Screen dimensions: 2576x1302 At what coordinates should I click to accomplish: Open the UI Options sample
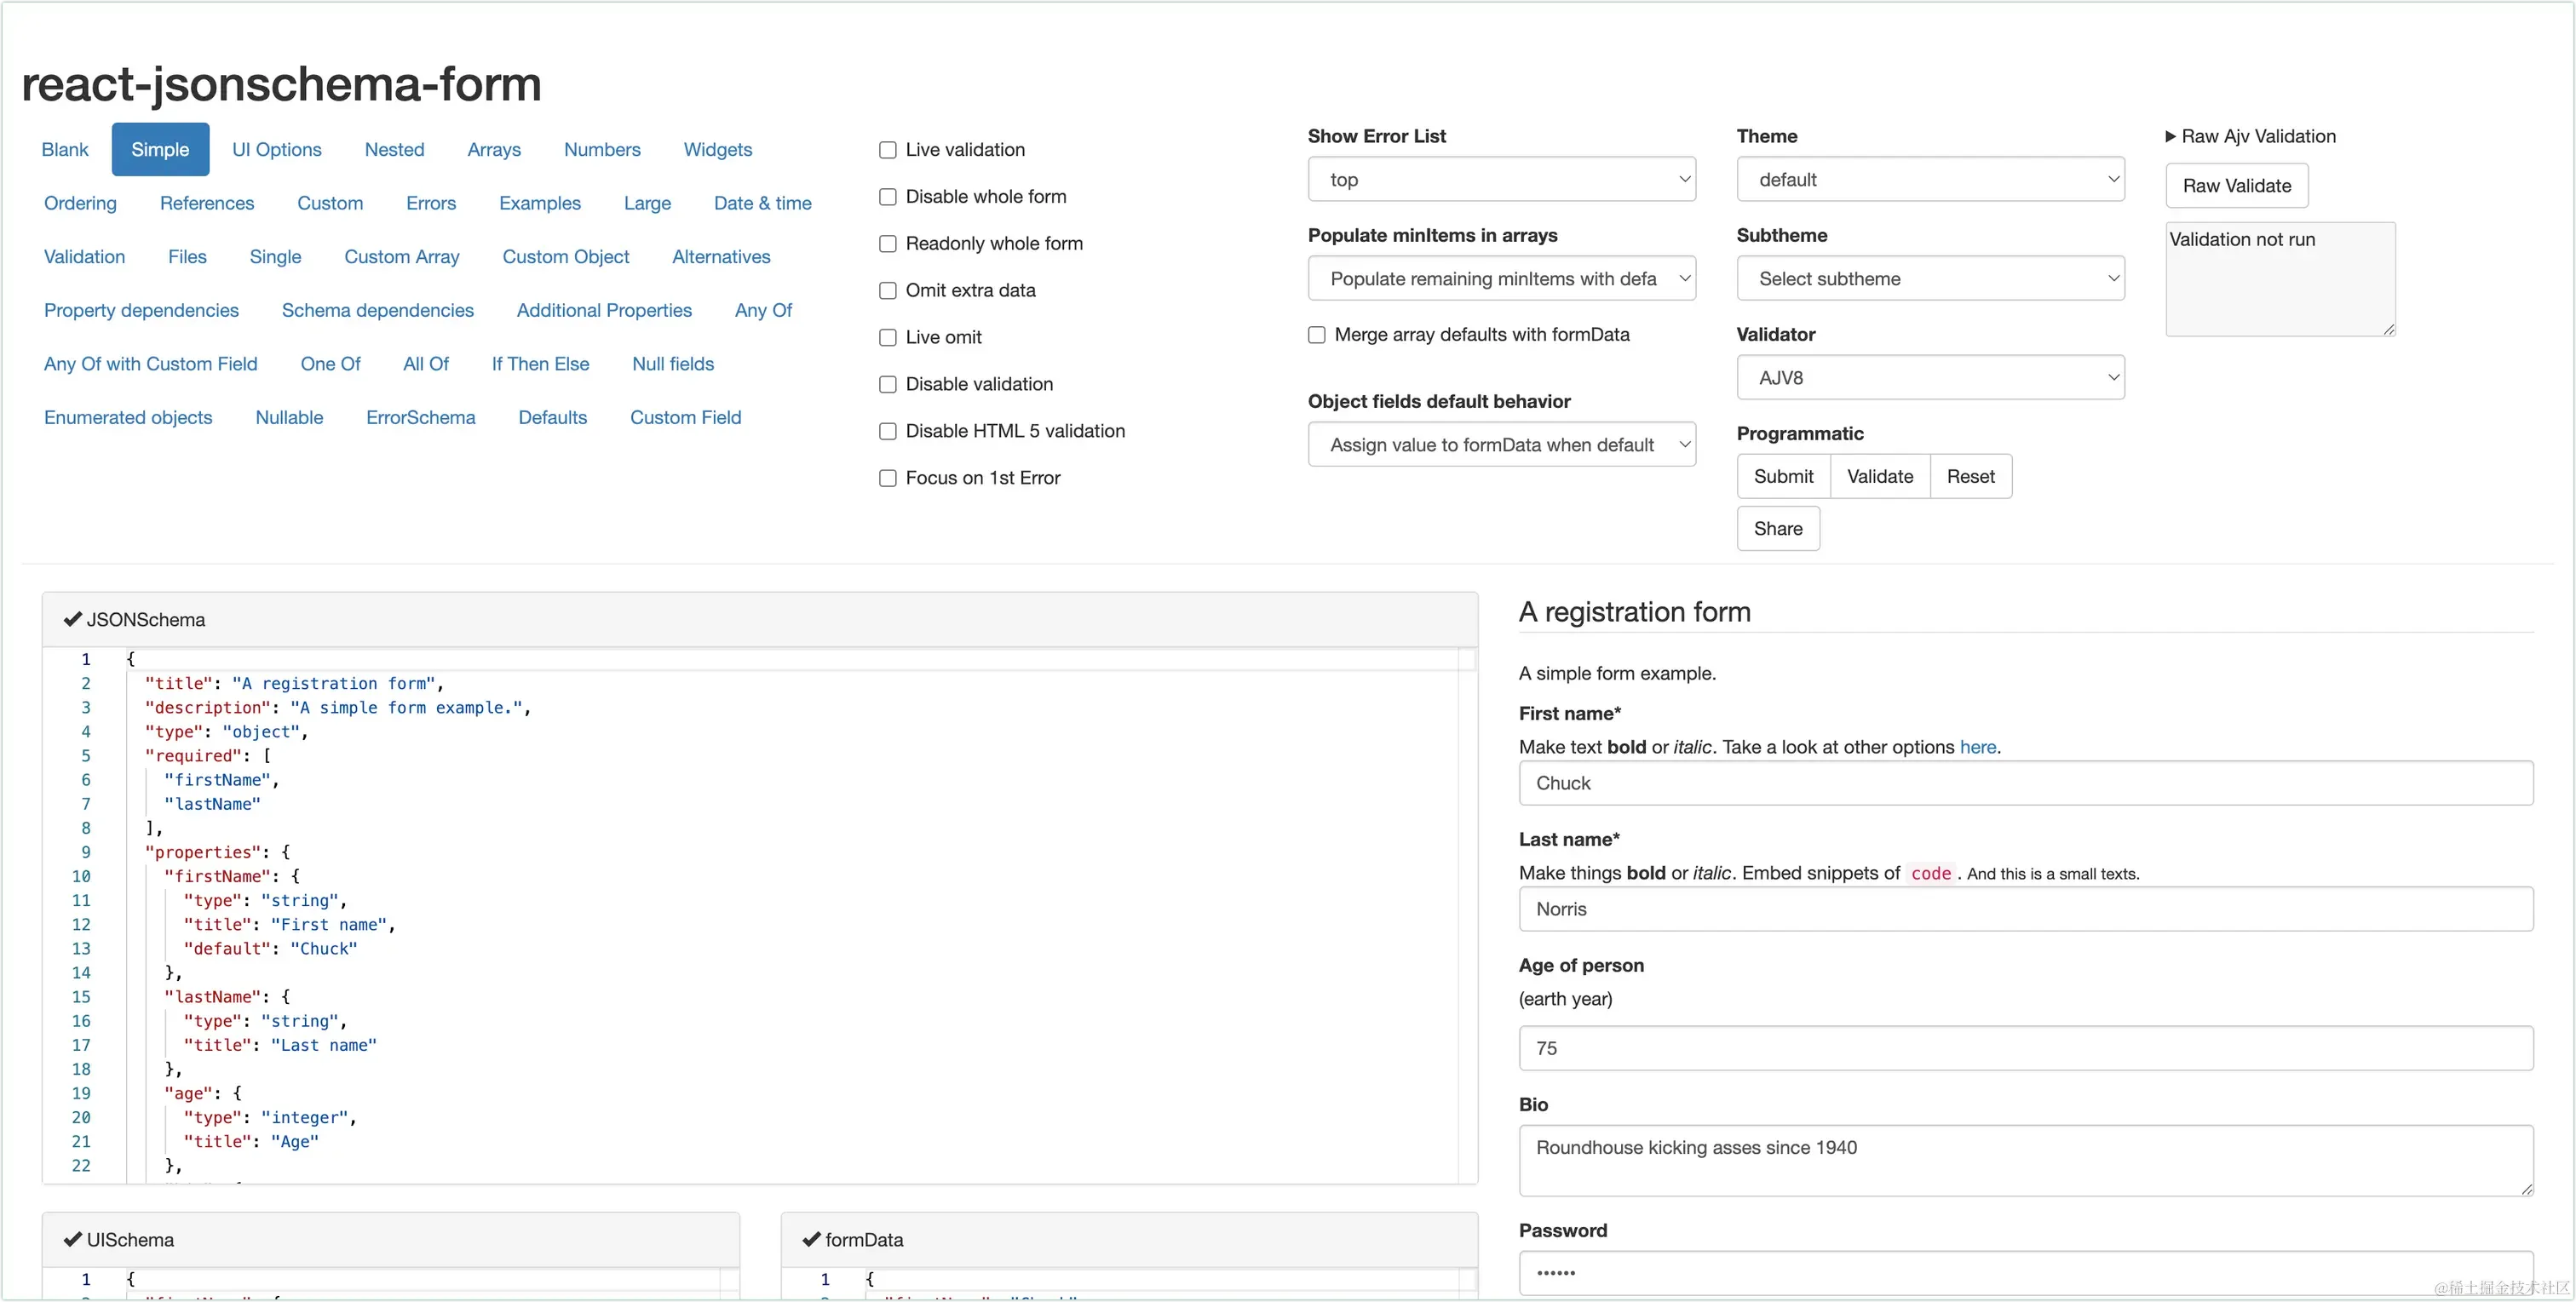(x=277, y=150)
